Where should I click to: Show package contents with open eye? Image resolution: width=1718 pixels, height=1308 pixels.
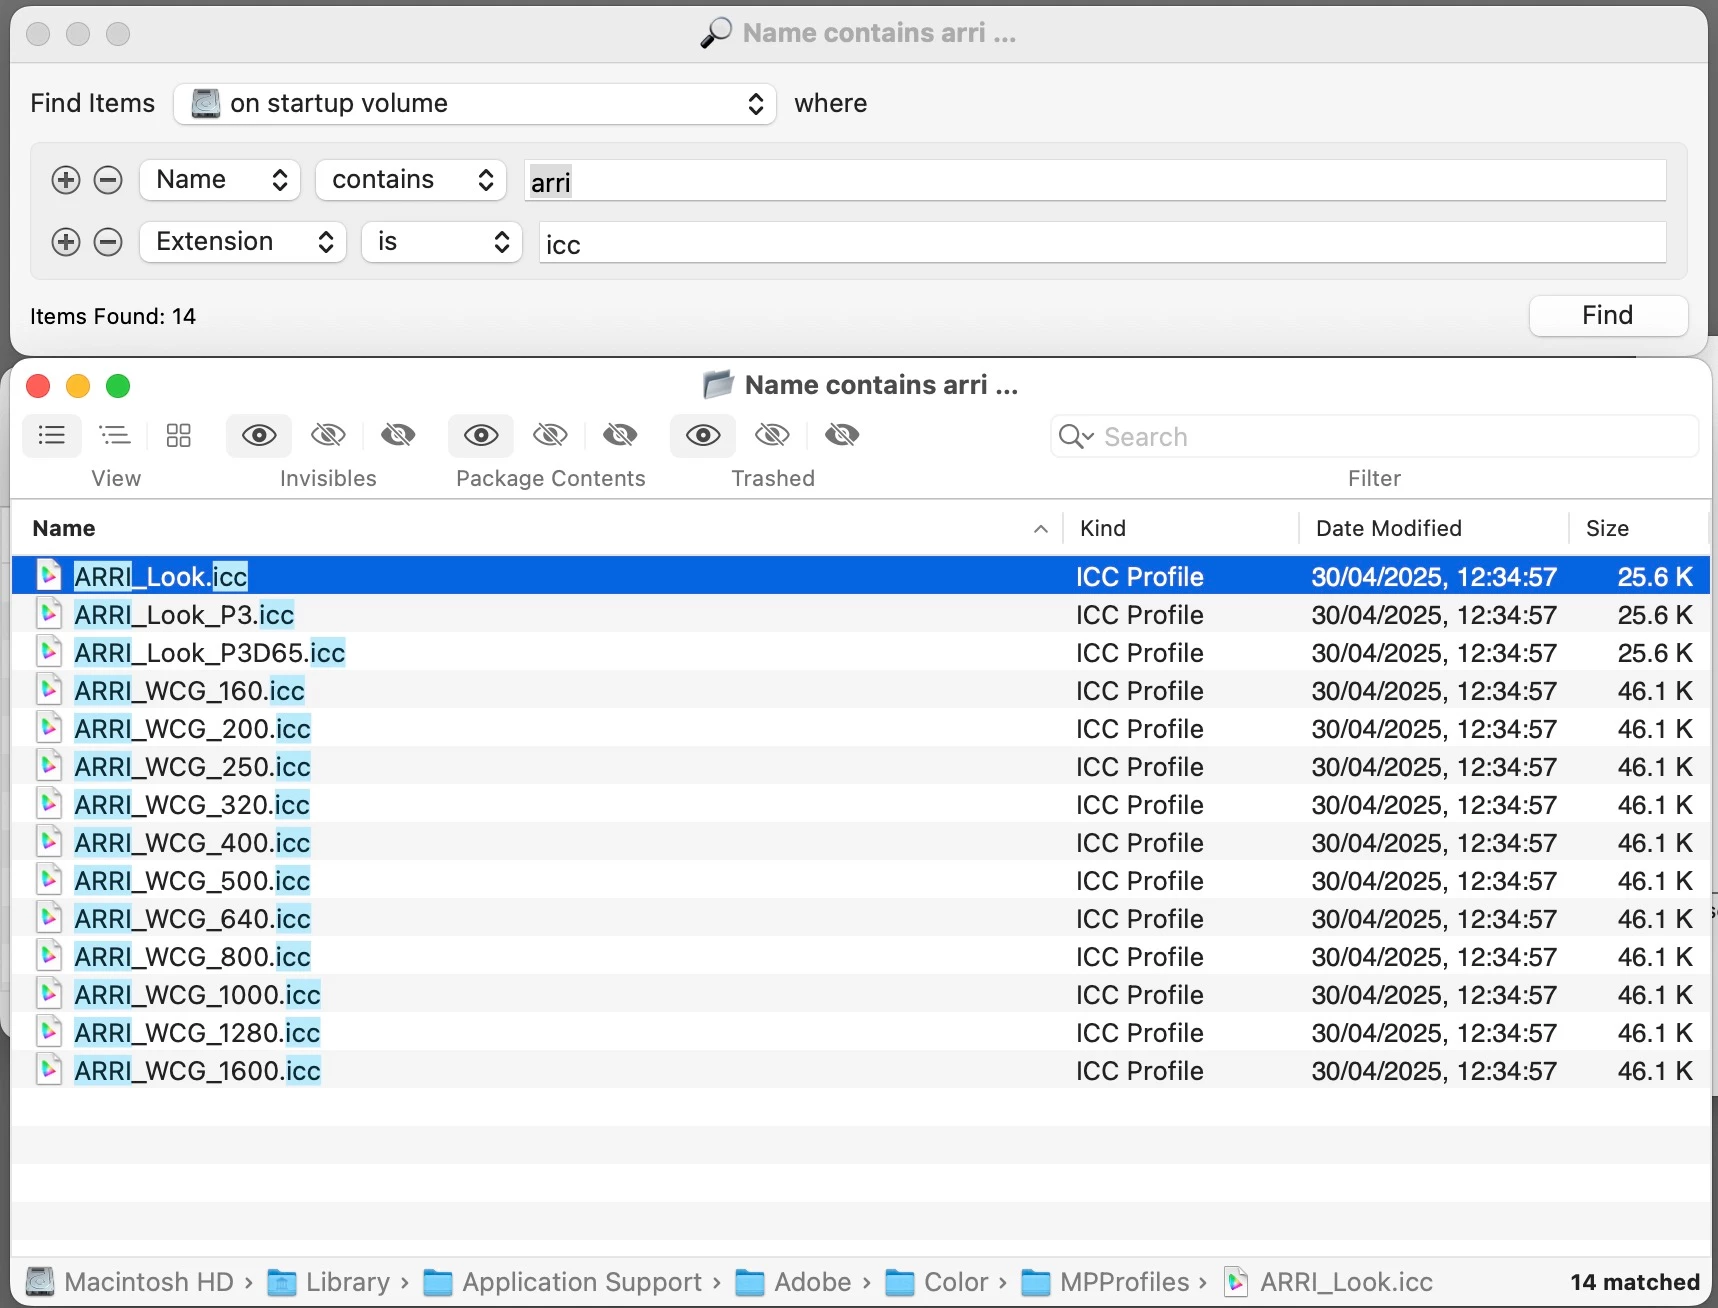(481, 435)
